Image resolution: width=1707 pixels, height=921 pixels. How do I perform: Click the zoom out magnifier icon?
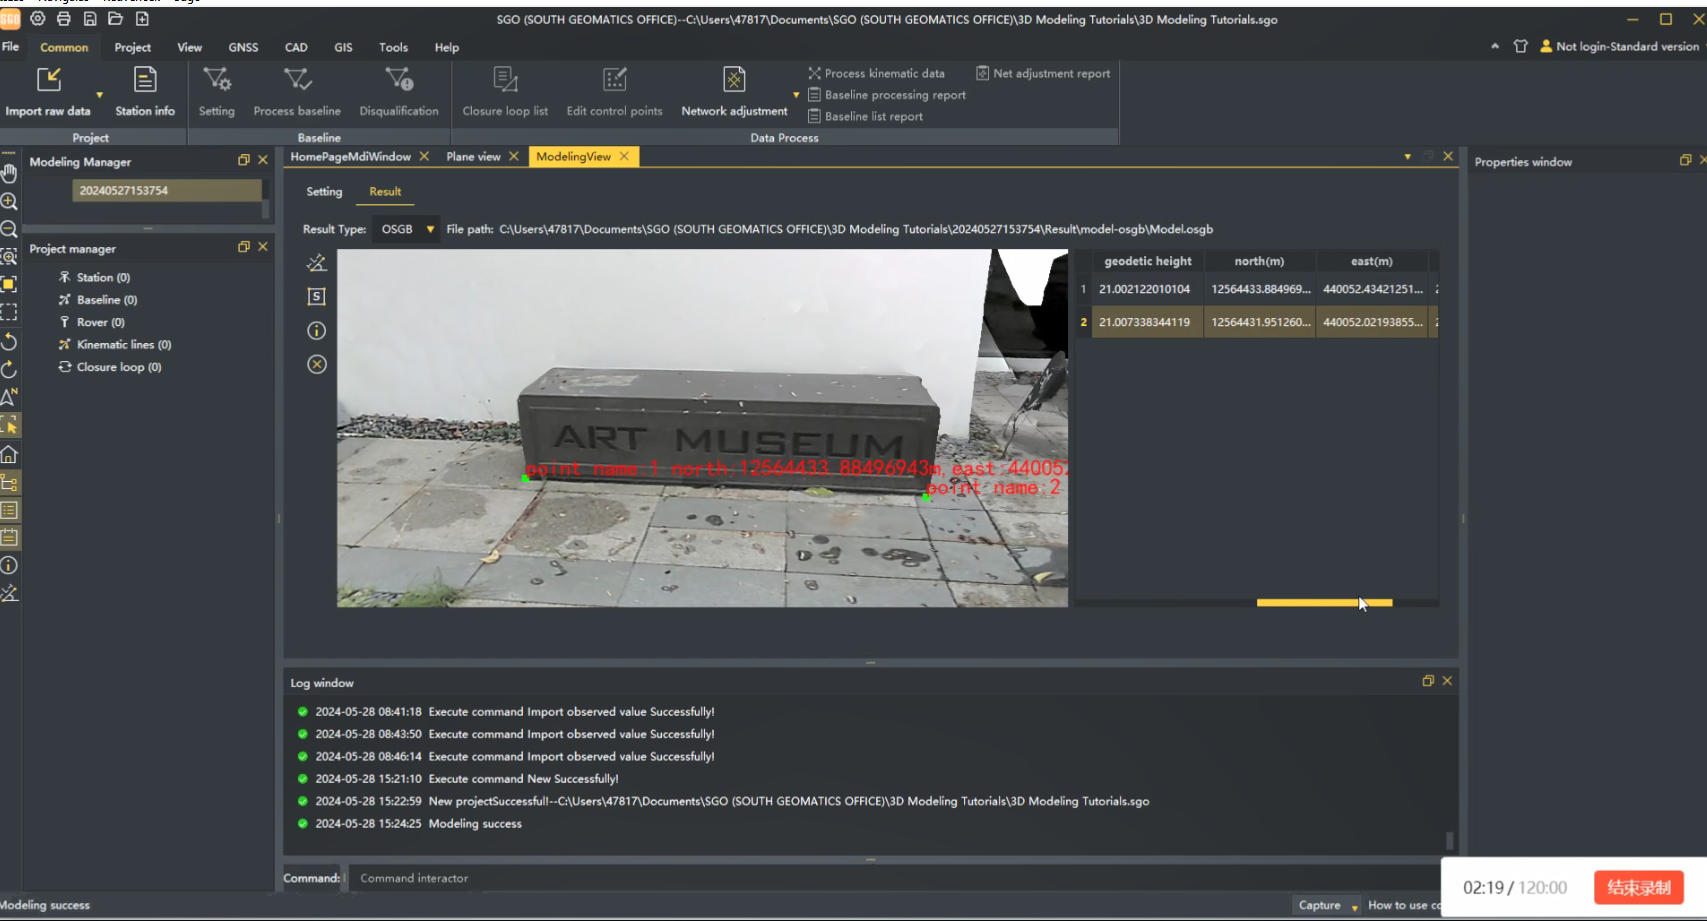coord(9,229)
